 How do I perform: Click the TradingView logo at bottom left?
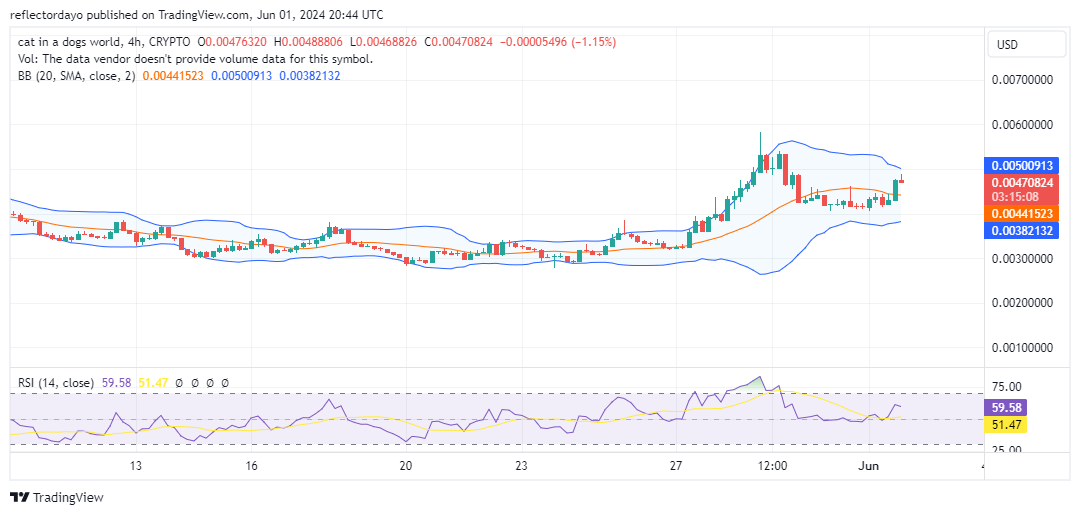[56, 497]
